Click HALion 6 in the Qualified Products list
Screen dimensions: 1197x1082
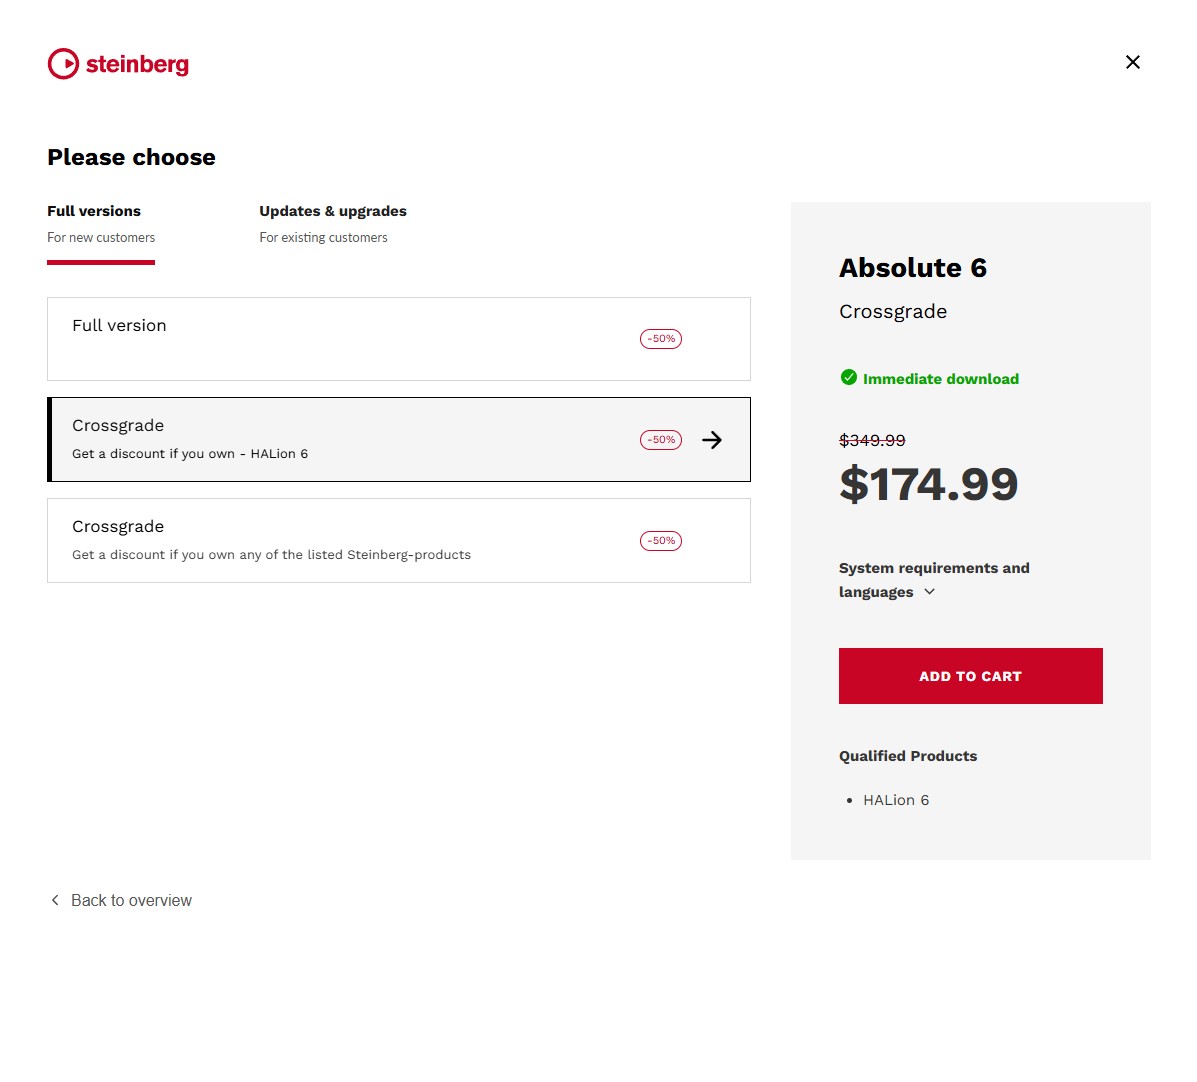point(896,800)
